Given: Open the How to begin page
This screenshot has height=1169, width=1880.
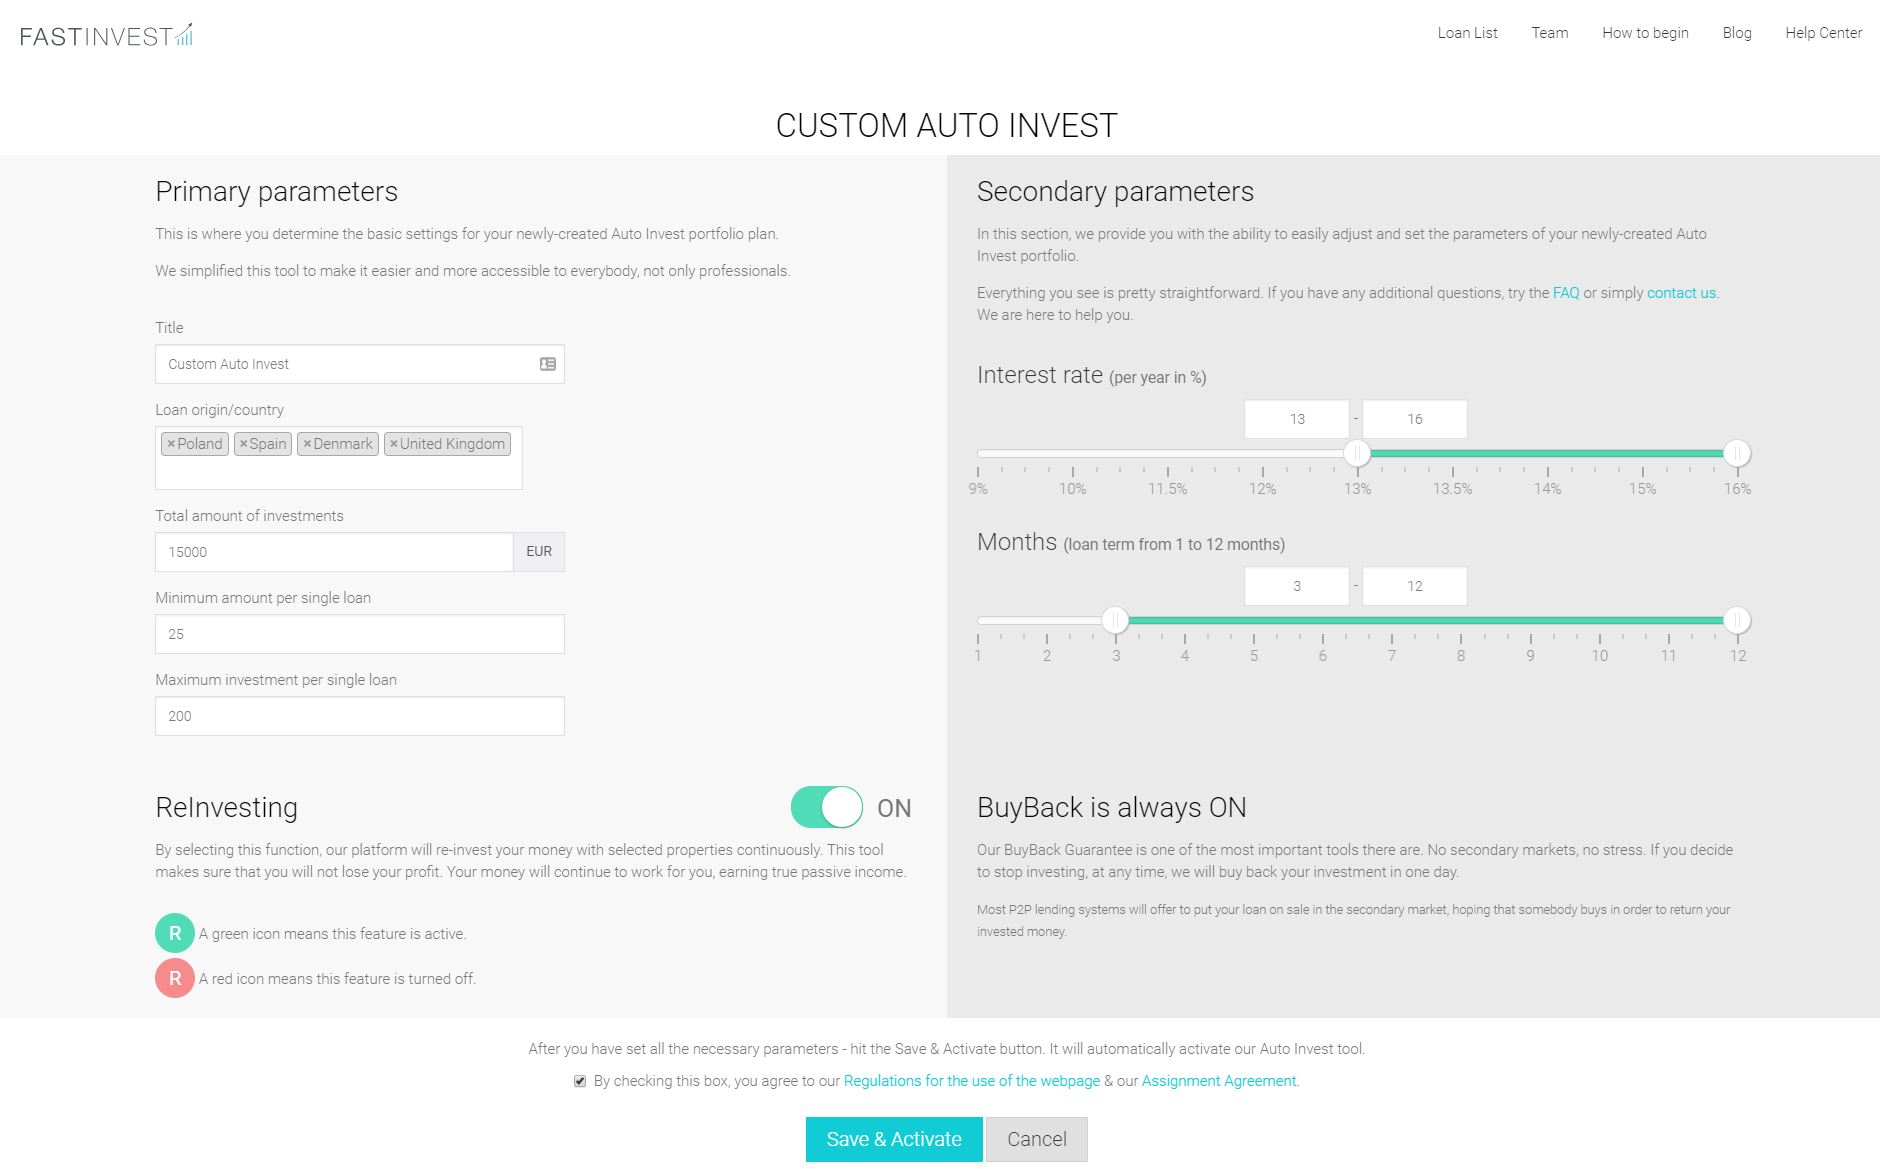Looking at the screenshot, I should point(1645,33).
